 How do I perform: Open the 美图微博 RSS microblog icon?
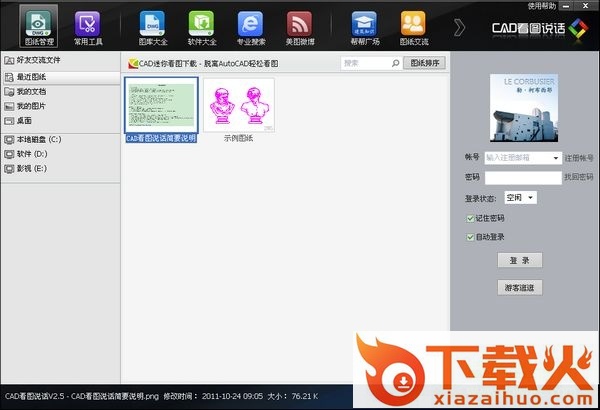(300, 28)
